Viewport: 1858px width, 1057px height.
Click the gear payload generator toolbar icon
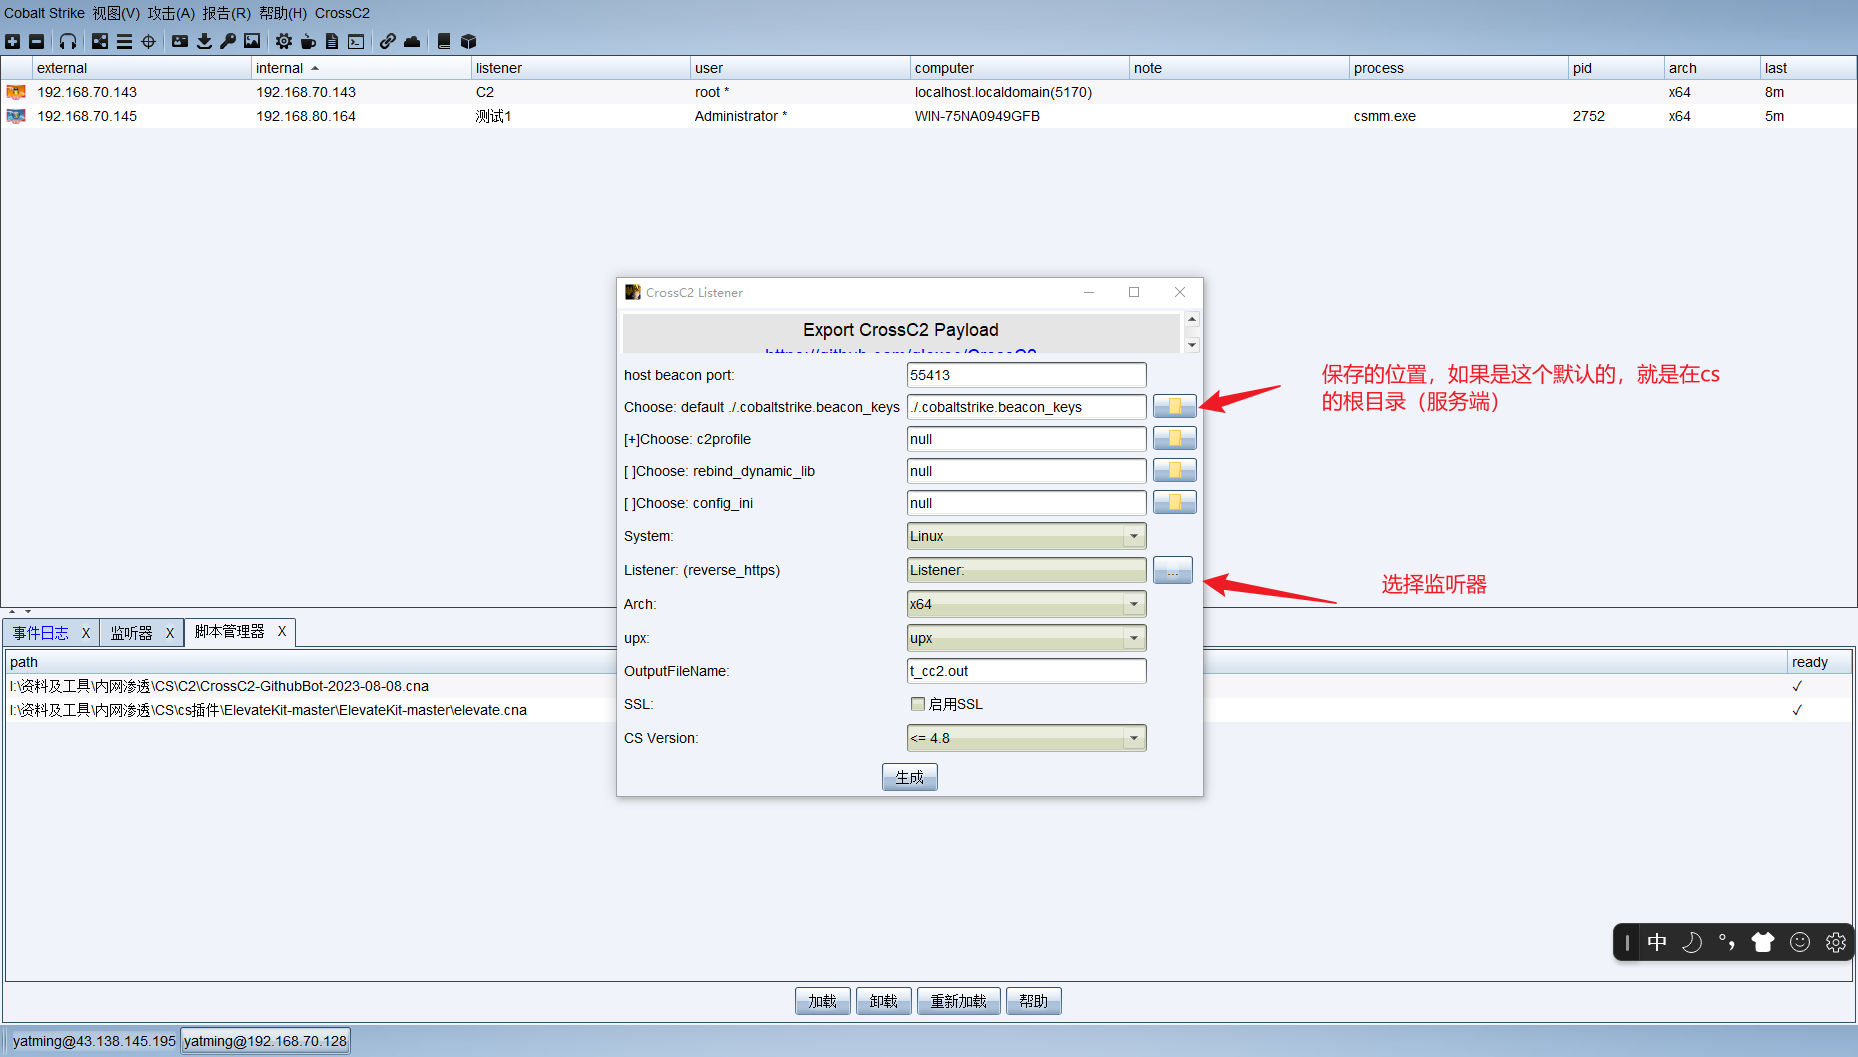tap(284, 41)
